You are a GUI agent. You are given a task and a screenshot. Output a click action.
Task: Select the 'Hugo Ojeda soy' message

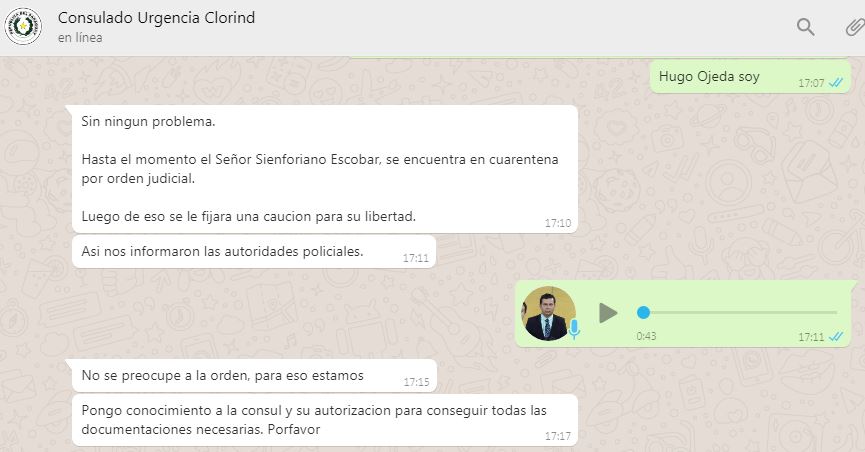tap(750, 76)
